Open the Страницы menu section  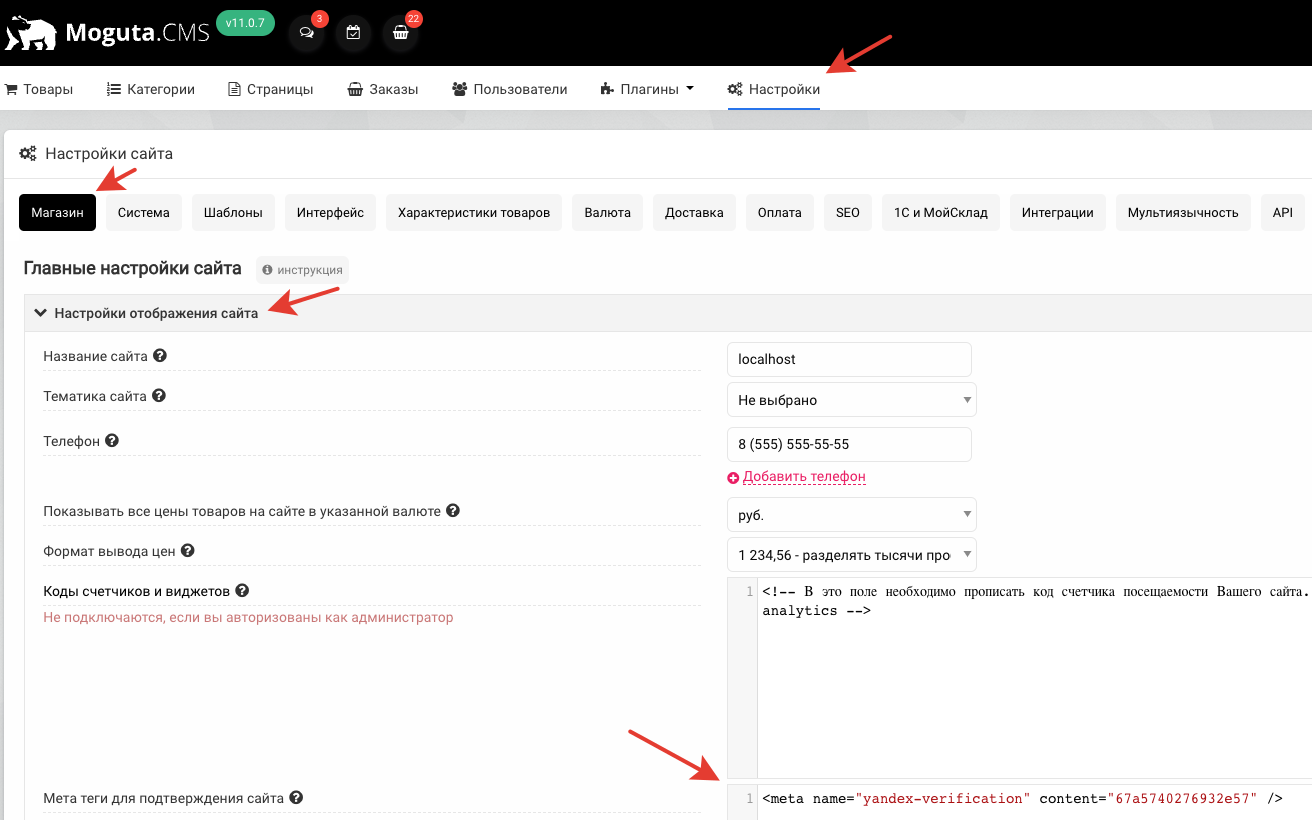tap(271, 89)
